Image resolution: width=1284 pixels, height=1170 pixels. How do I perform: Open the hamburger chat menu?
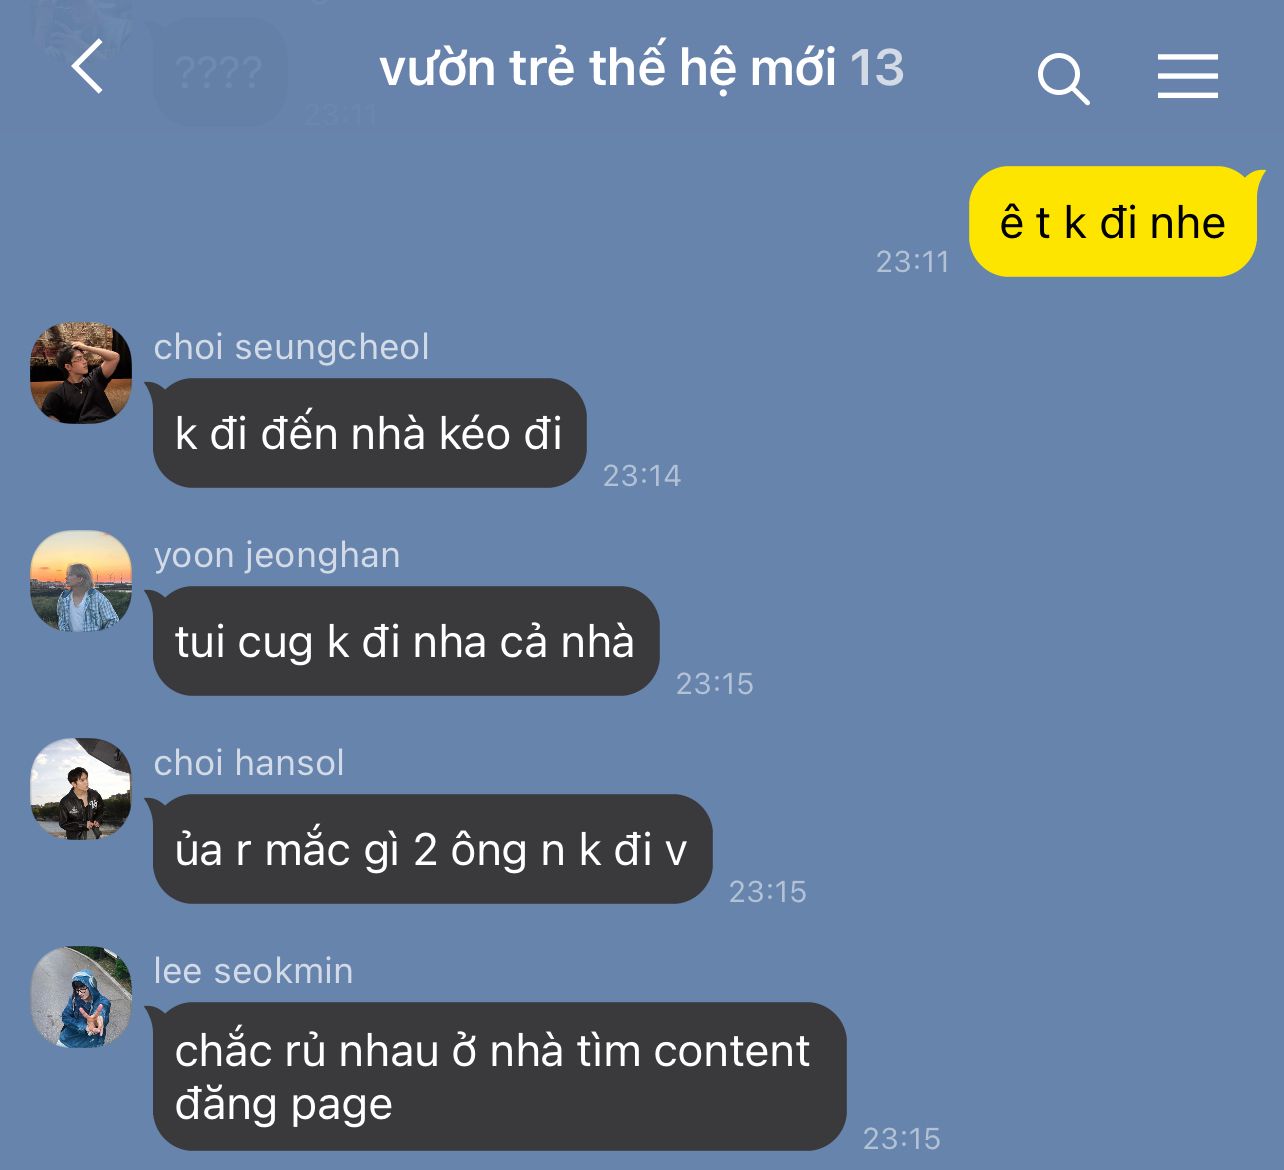[x=1188, y=77]
